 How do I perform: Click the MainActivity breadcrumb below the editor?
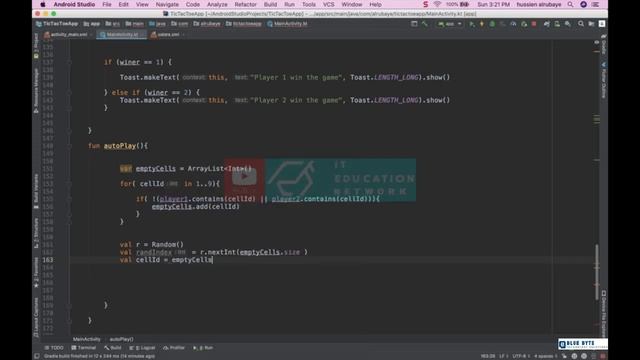[87, 339]
